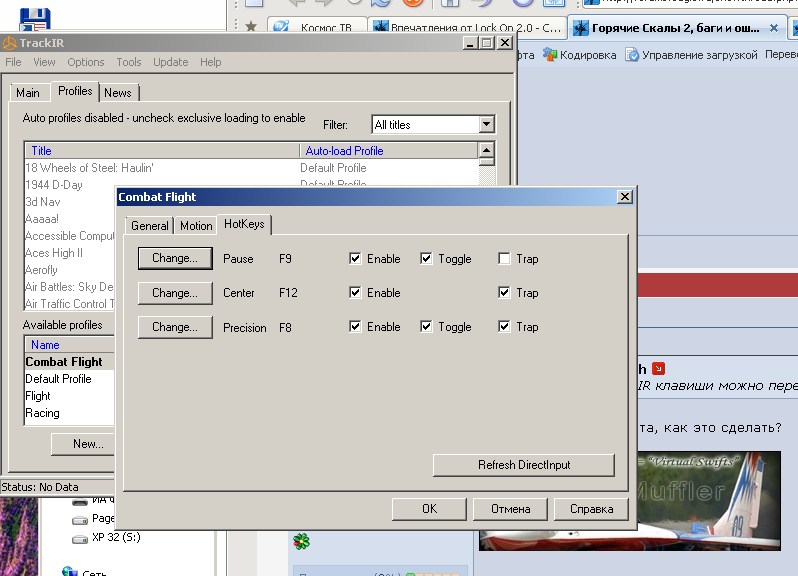Click Change button for Pause hotkey
This screenshot has width=798, height=576.
click(x=175, y=258)
